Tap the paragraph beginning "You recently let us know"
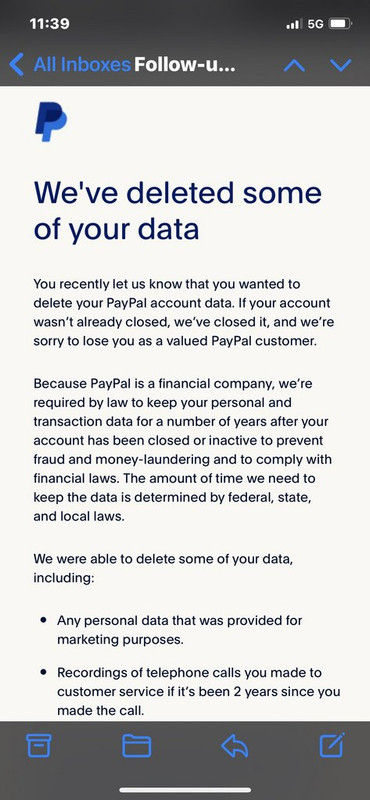 pos(182,312)
